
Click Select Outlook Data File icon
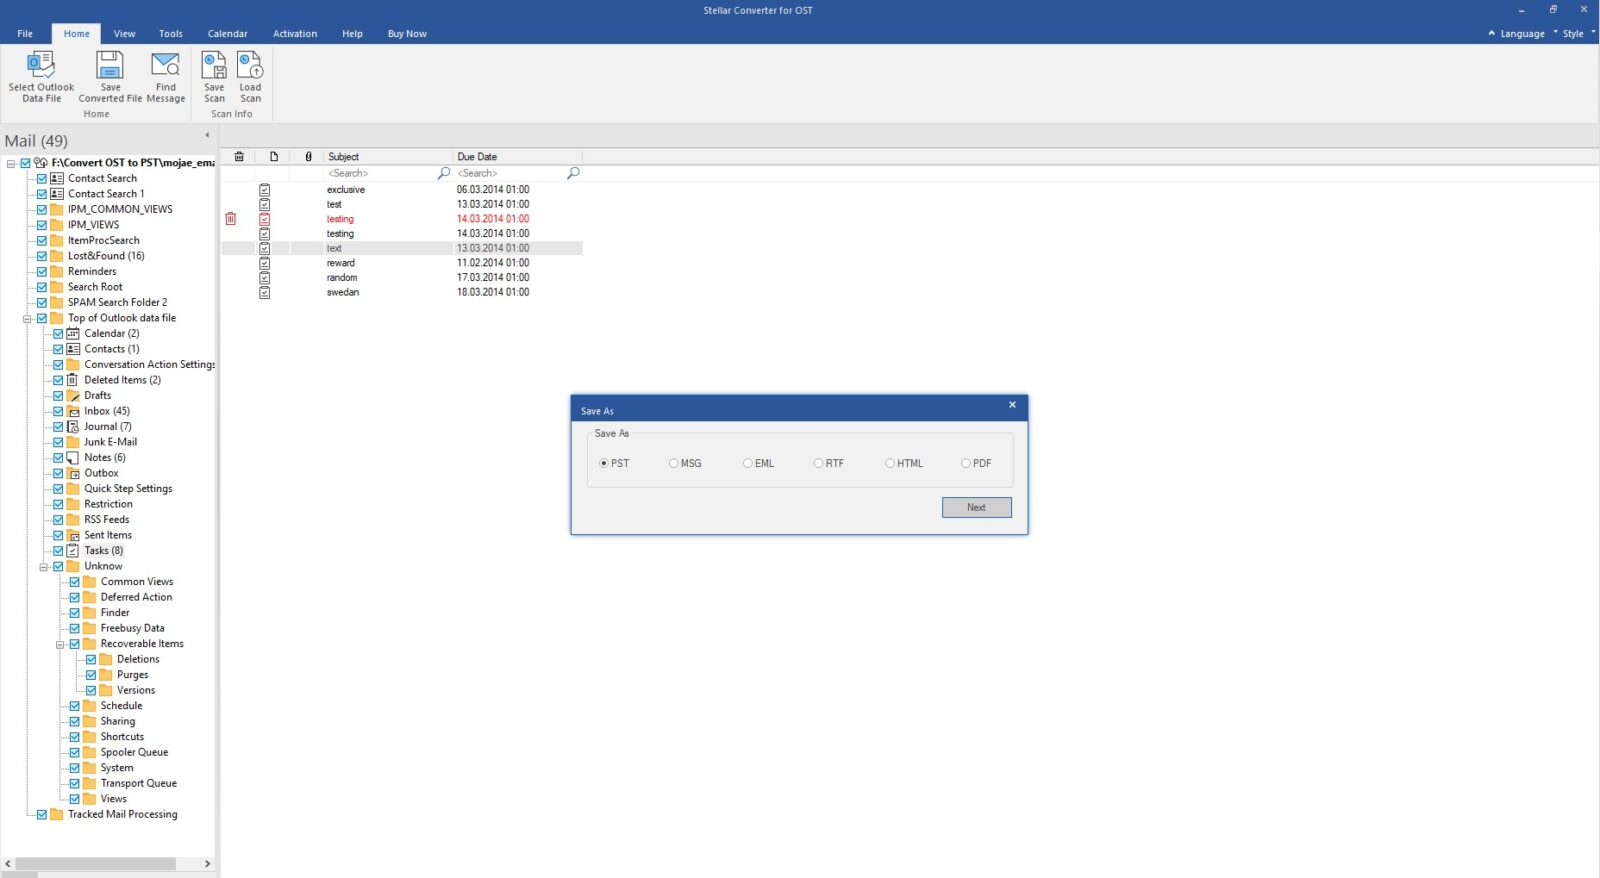(x=41, y=66)
